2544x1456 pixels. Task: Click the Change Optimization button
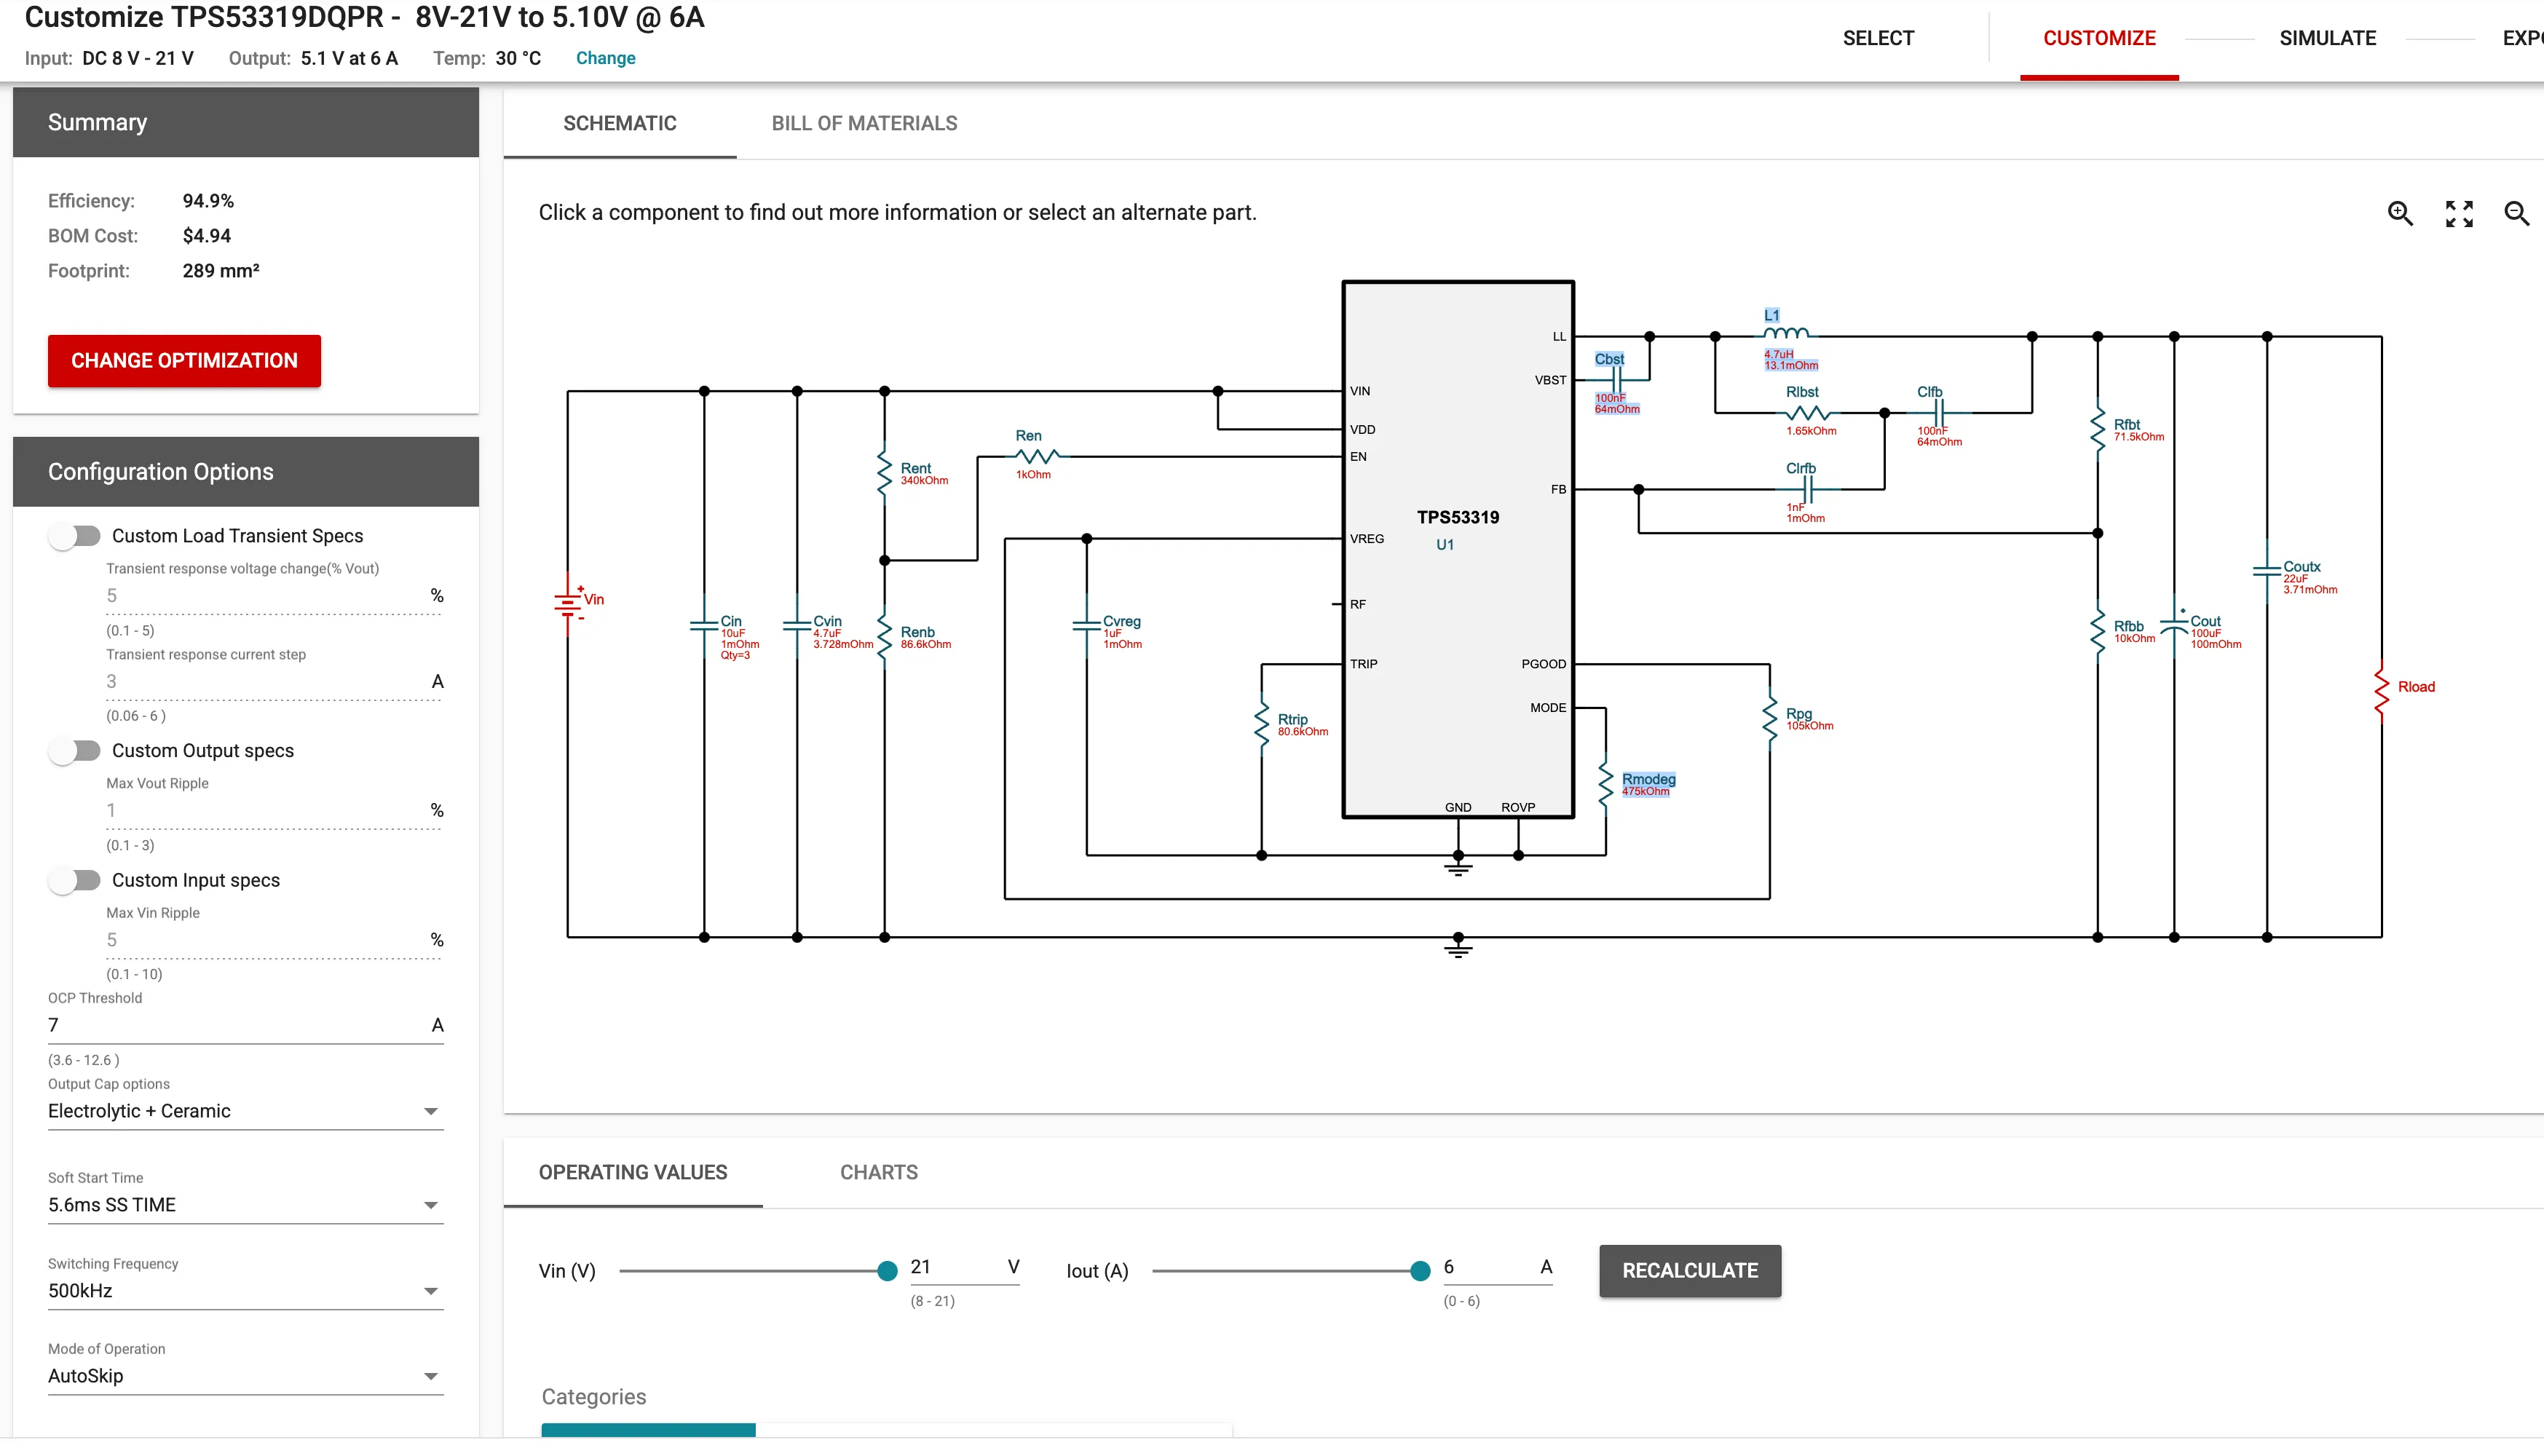click(184, 361)
